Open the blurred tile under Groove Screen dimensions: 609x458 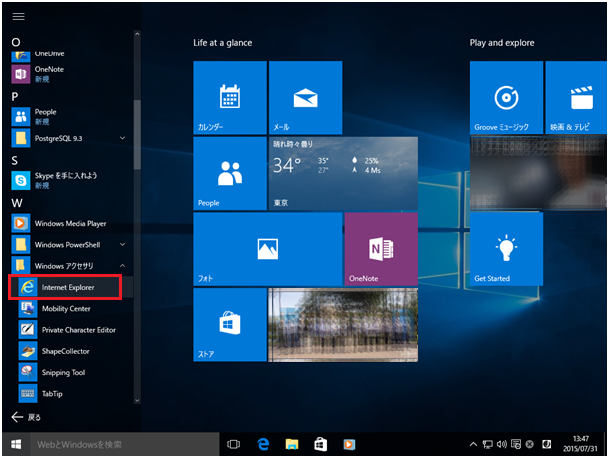click(538, 173)
